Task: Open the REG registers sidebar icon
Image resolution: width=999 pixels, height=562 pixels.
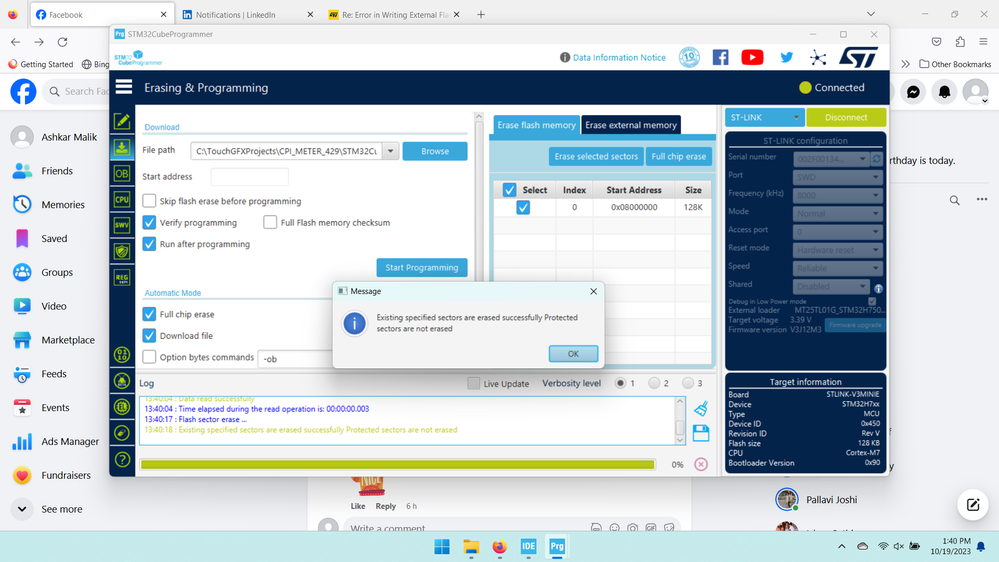Action: point(122,278)
